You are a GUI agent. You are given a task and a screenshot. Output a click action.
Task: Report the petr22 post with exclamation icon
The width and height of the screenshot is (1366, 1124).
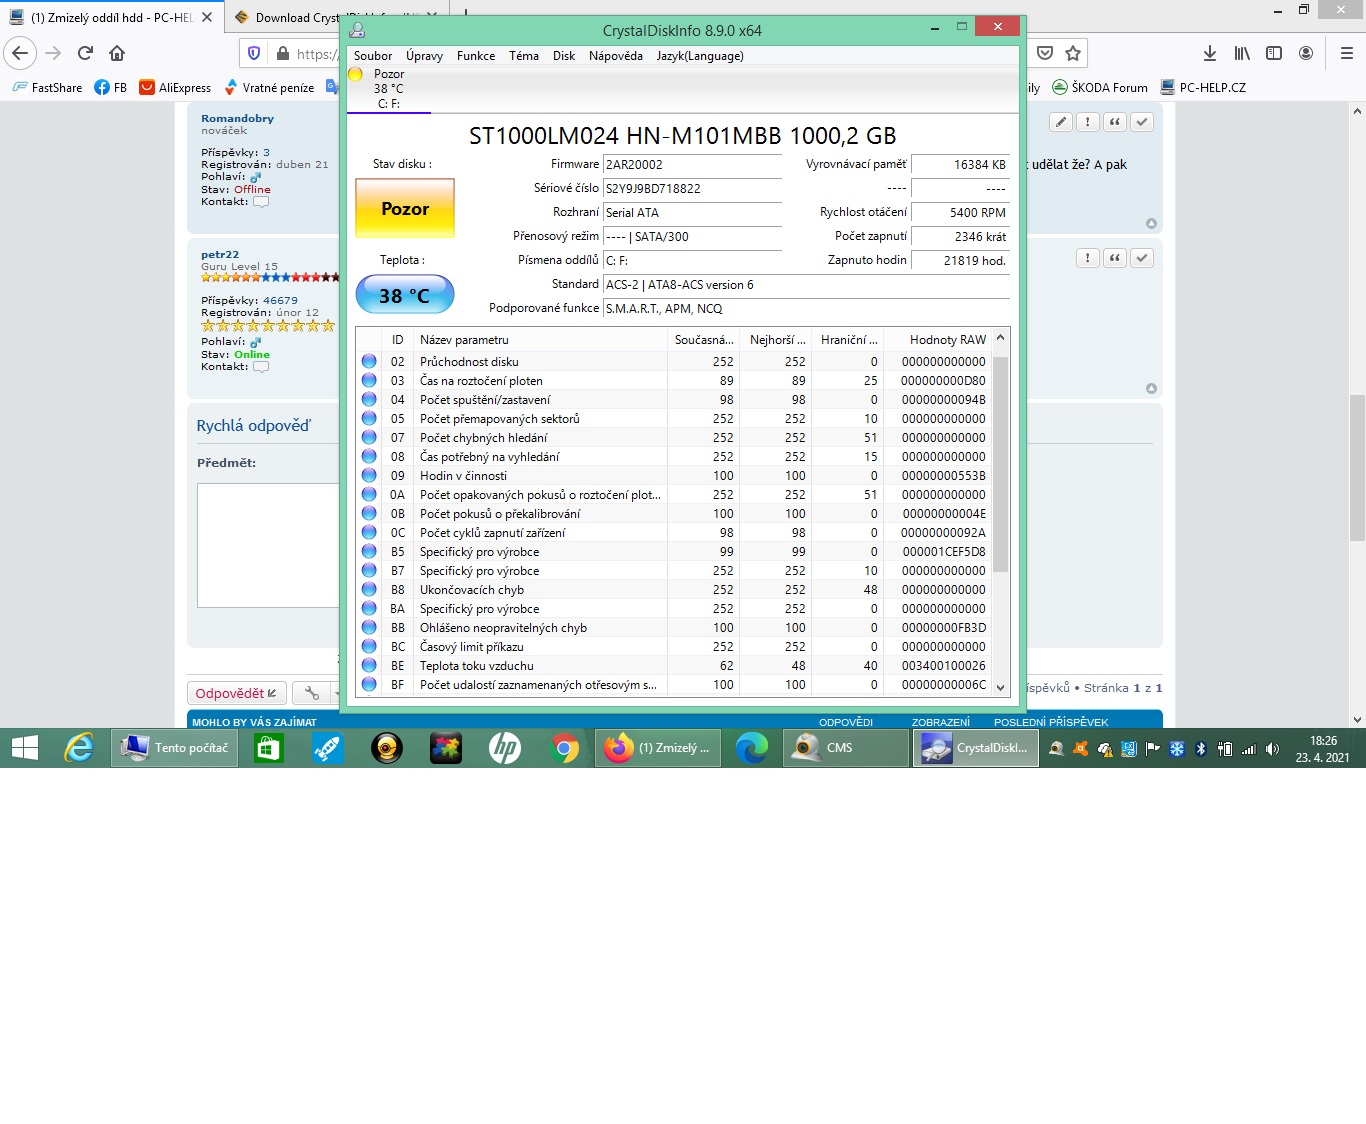[x=1088, y=258]
